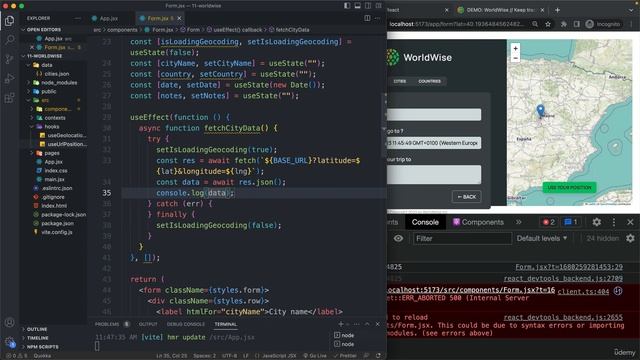
Task: Open .eslintrc.json in the explorer
Action: click(x=57, y=188)
